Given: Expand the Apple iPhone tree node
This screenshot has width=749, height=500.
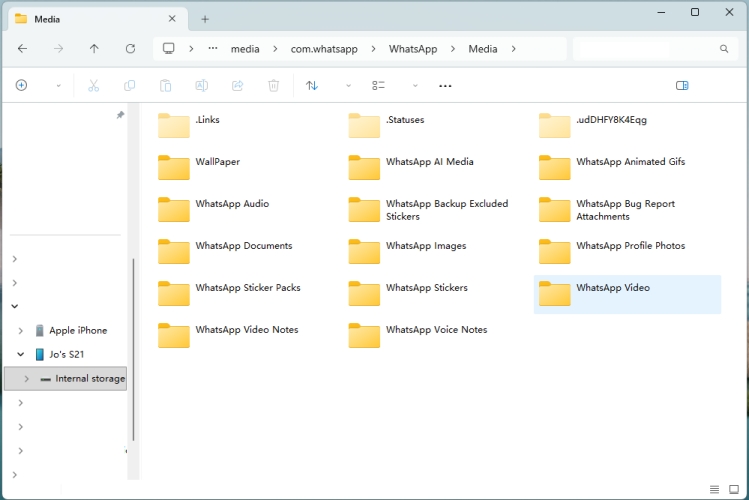Looking at the screenshot, I should (21, 330).
